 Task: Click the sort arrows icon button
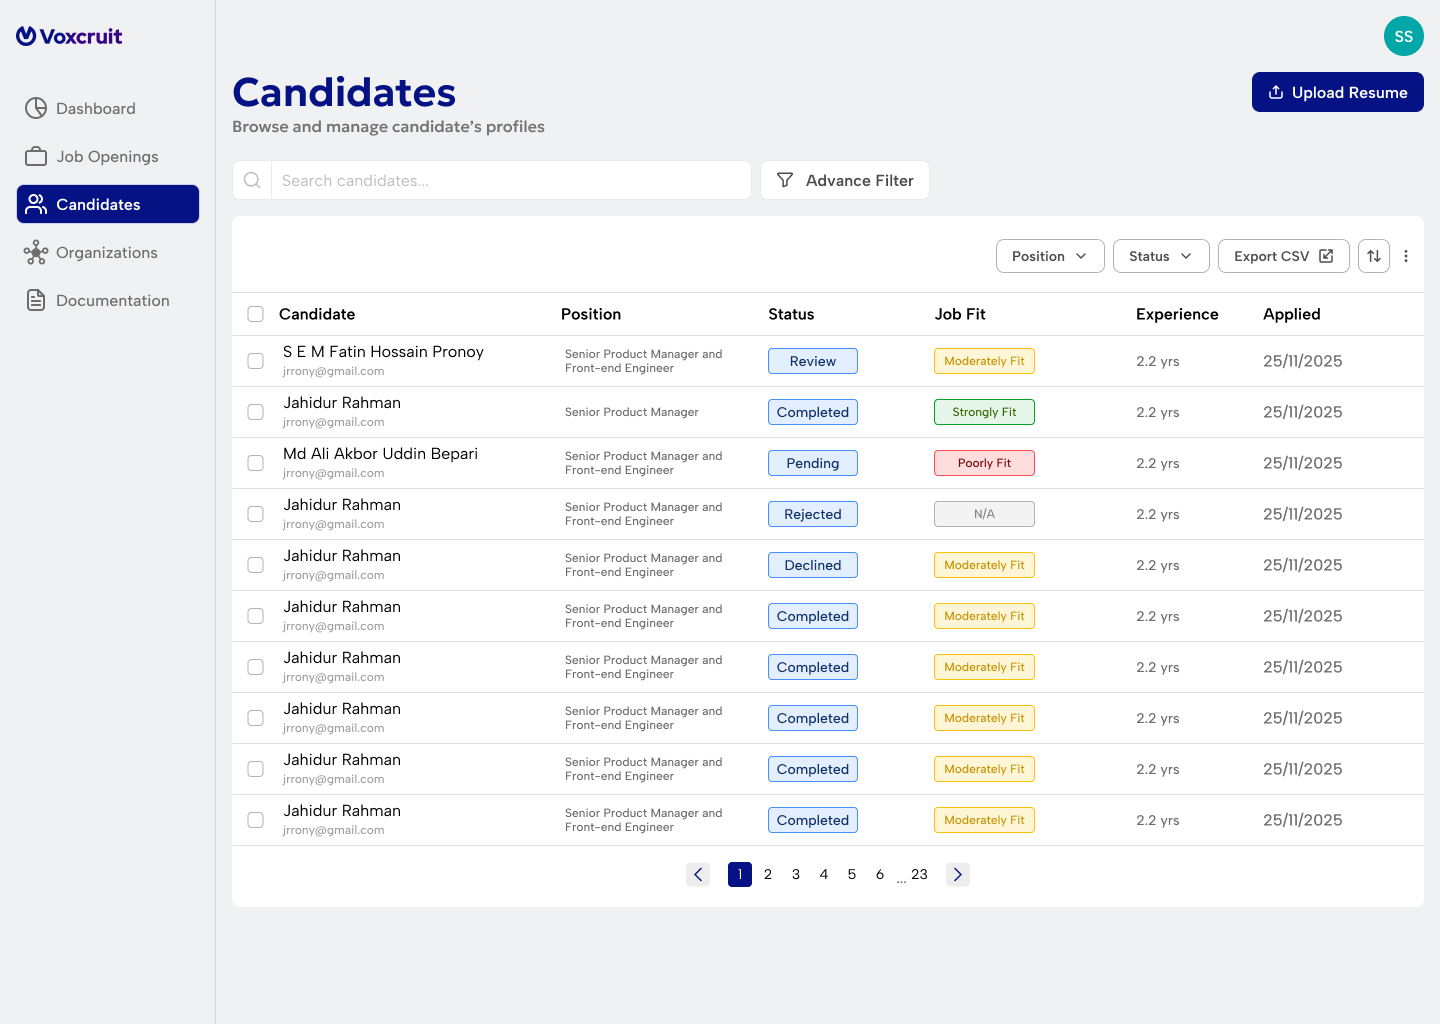pyautogui.click(x=1374, y=256)
